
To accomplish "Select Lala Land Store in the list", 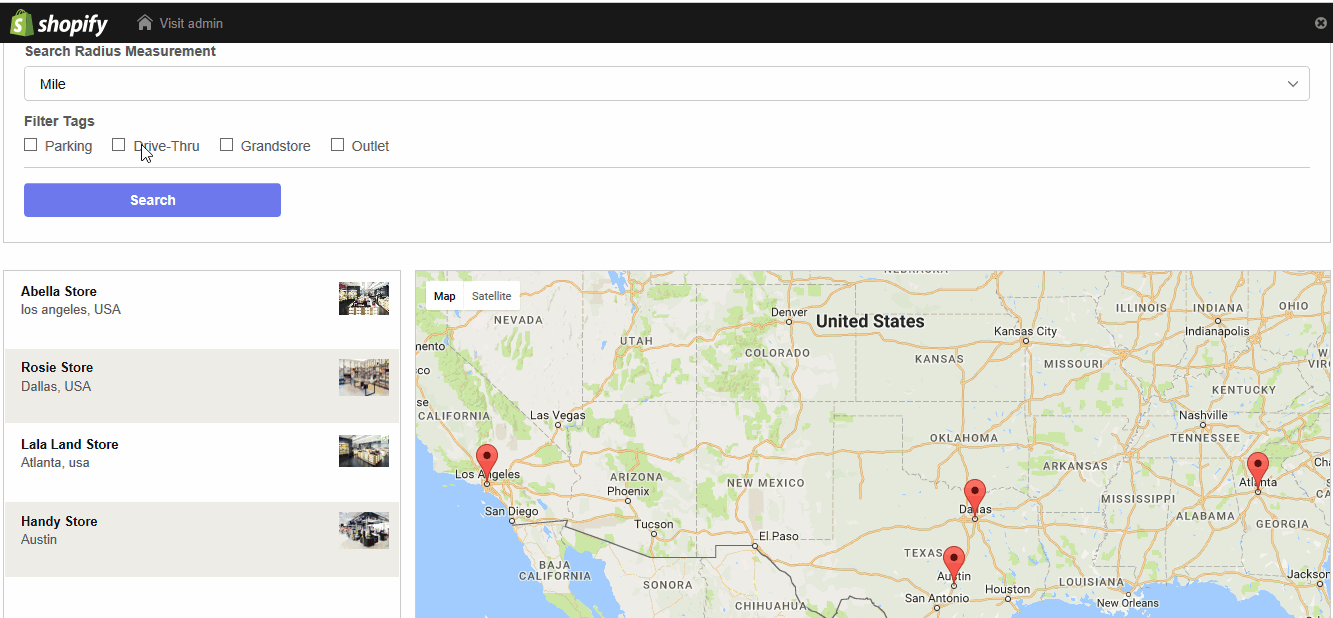I will tap(202, 462).
